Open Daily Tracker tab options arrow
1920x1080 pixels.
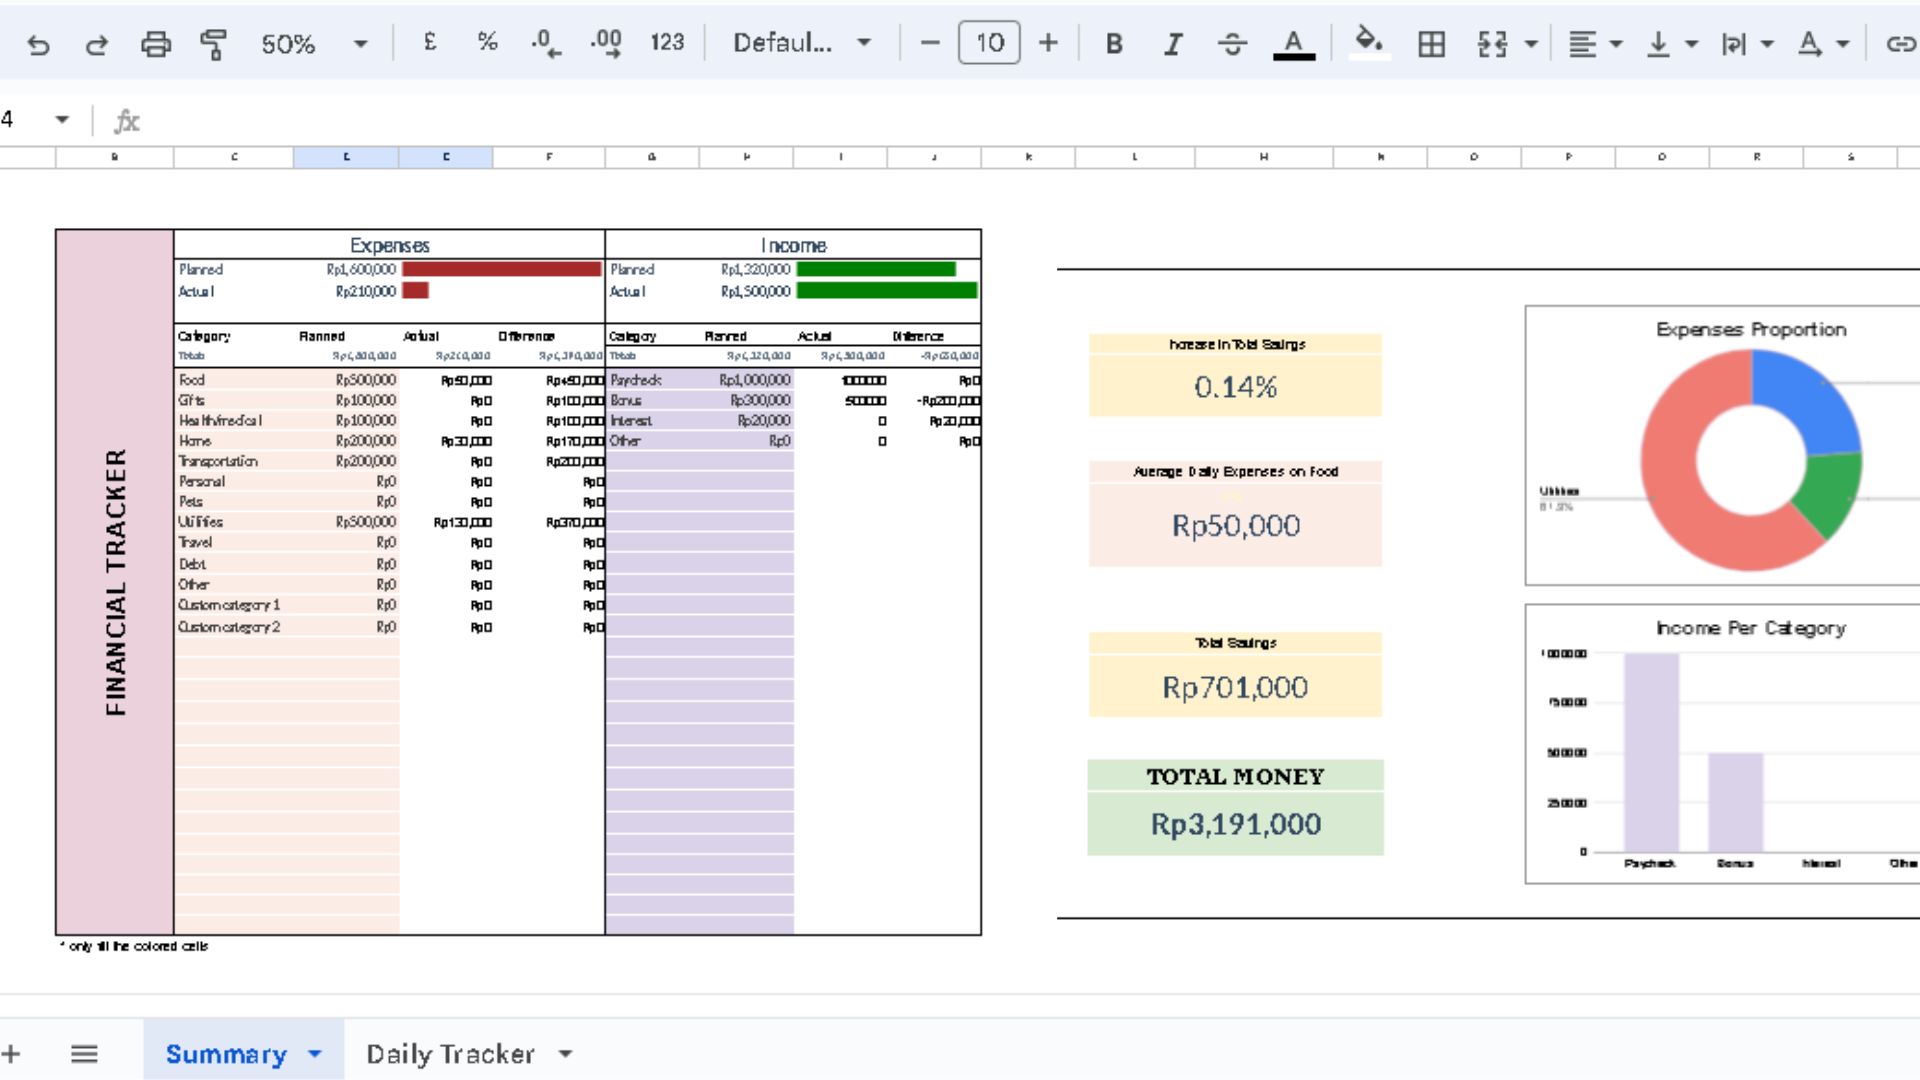click(565, 1054)
